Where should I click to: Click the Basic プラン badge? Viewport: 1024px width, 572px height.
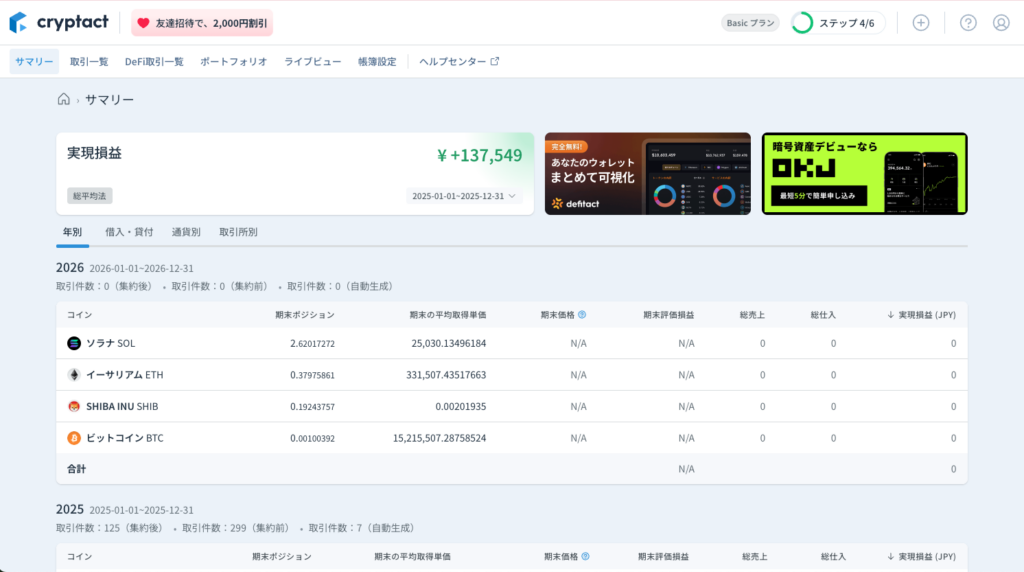tap(749, 23)
